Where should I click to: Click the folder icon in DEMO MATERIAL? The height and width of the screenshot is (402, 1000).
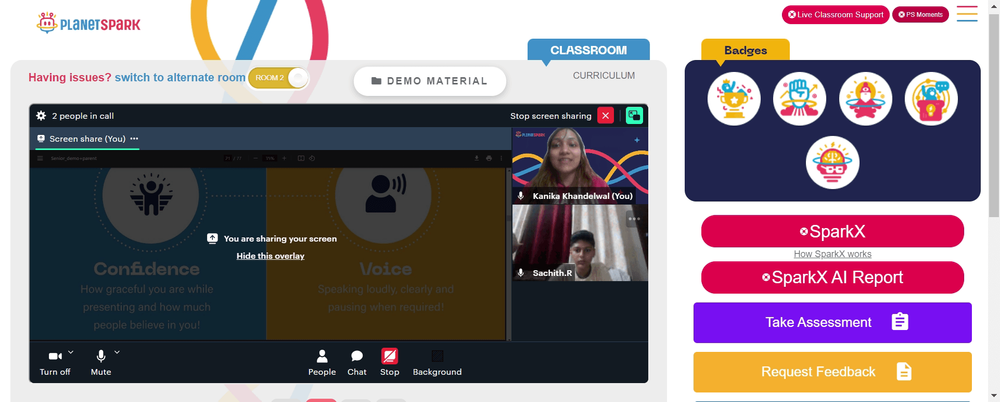pos(376,81)
